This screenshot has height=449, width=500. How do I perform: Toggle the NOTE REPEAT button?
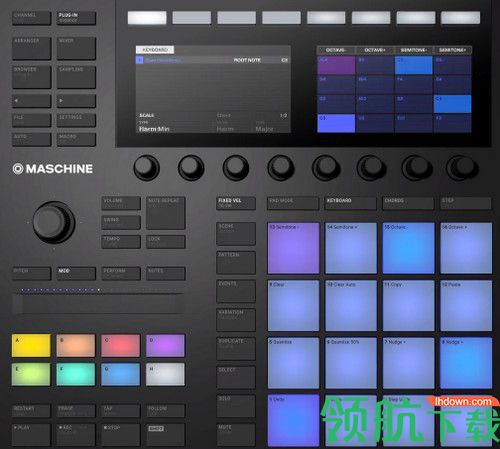pos(166,213)
